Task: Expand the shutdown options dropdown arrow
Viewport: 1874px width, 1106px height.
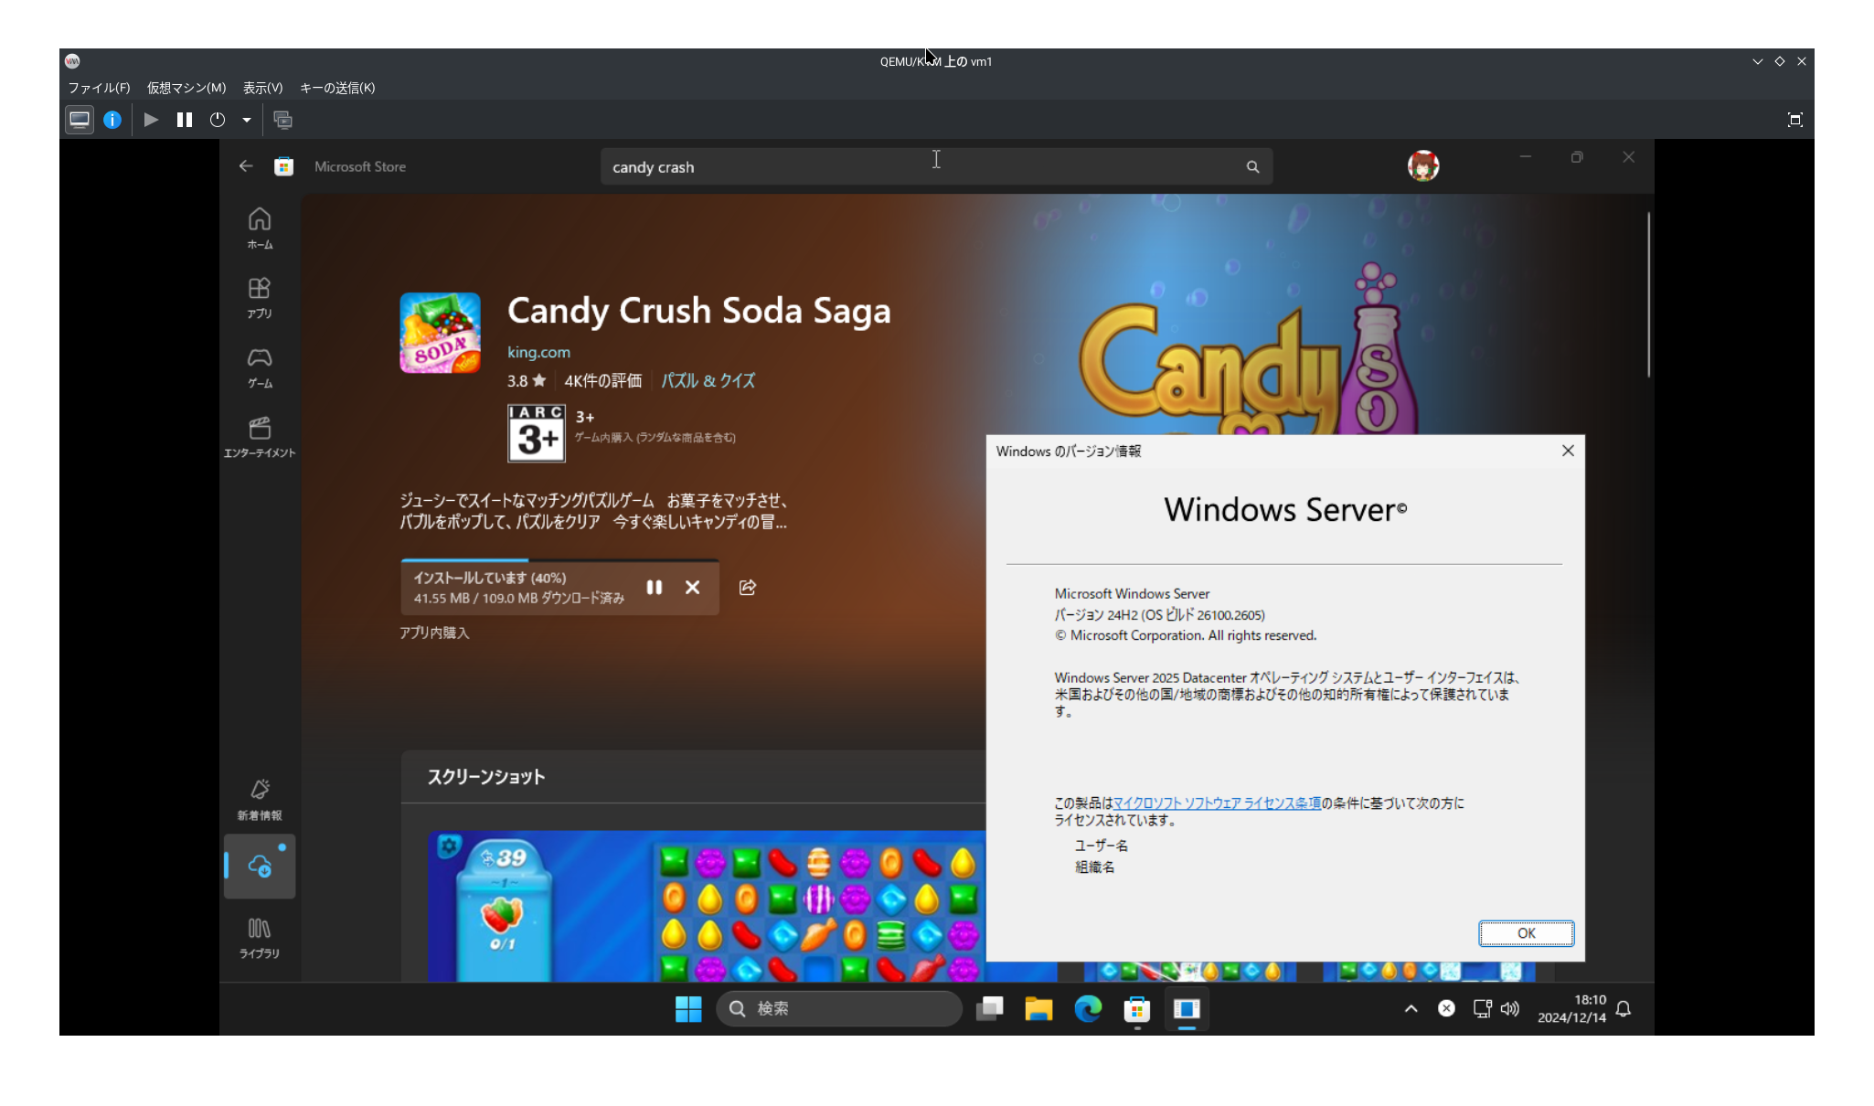Action: pos(246,120)
